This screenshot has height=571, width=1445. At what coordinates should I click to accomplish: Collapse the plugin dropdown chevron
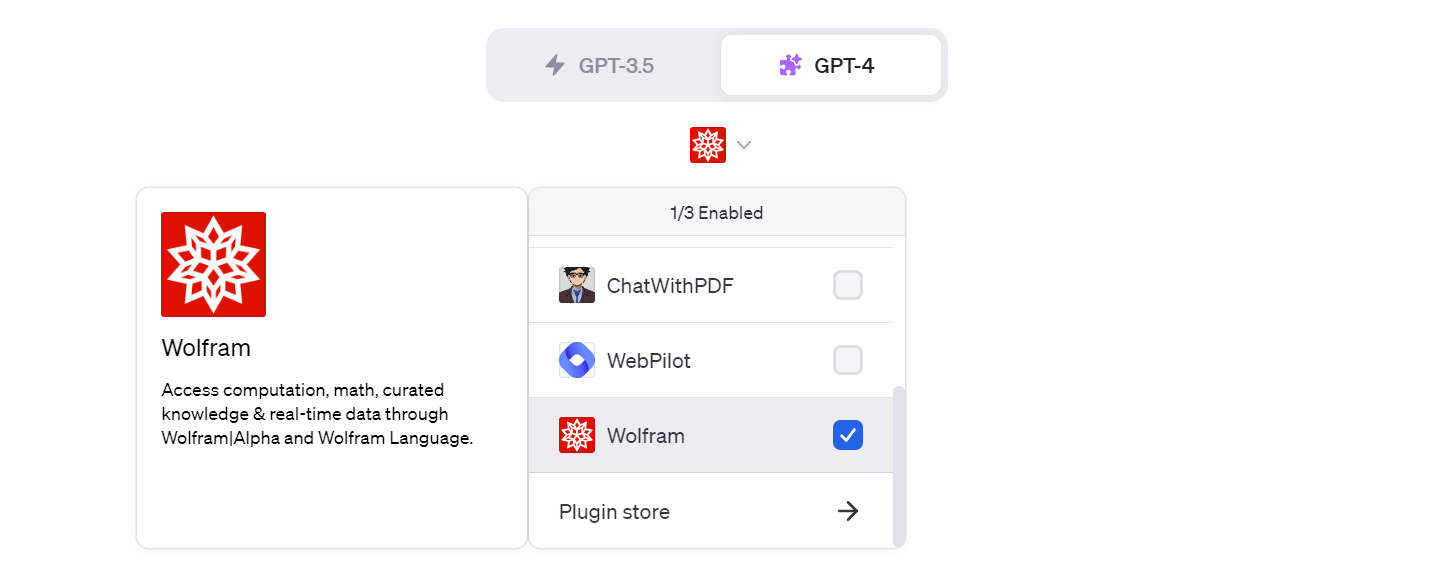pos(743,145)
